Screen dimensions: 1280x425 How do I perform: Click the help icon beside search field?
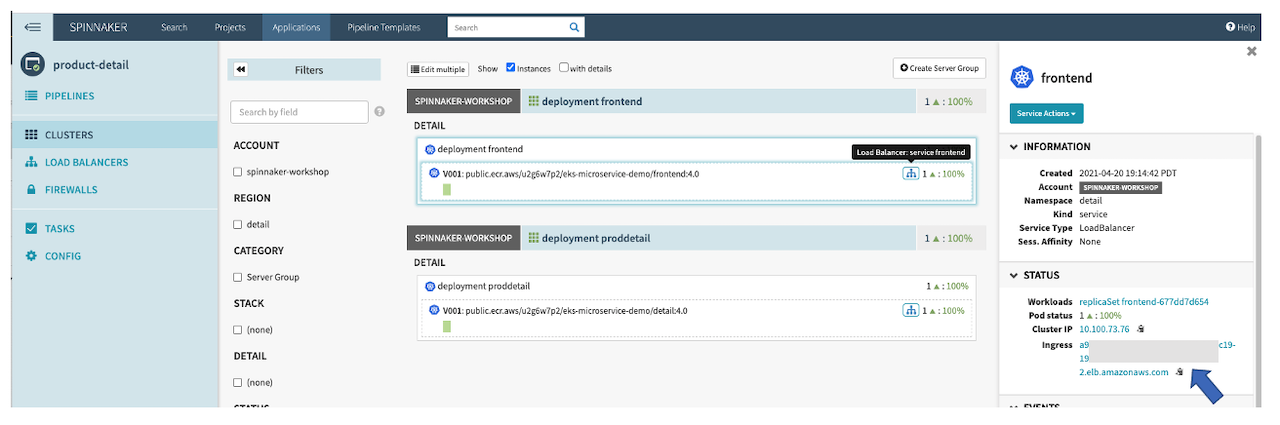[380, 112]
